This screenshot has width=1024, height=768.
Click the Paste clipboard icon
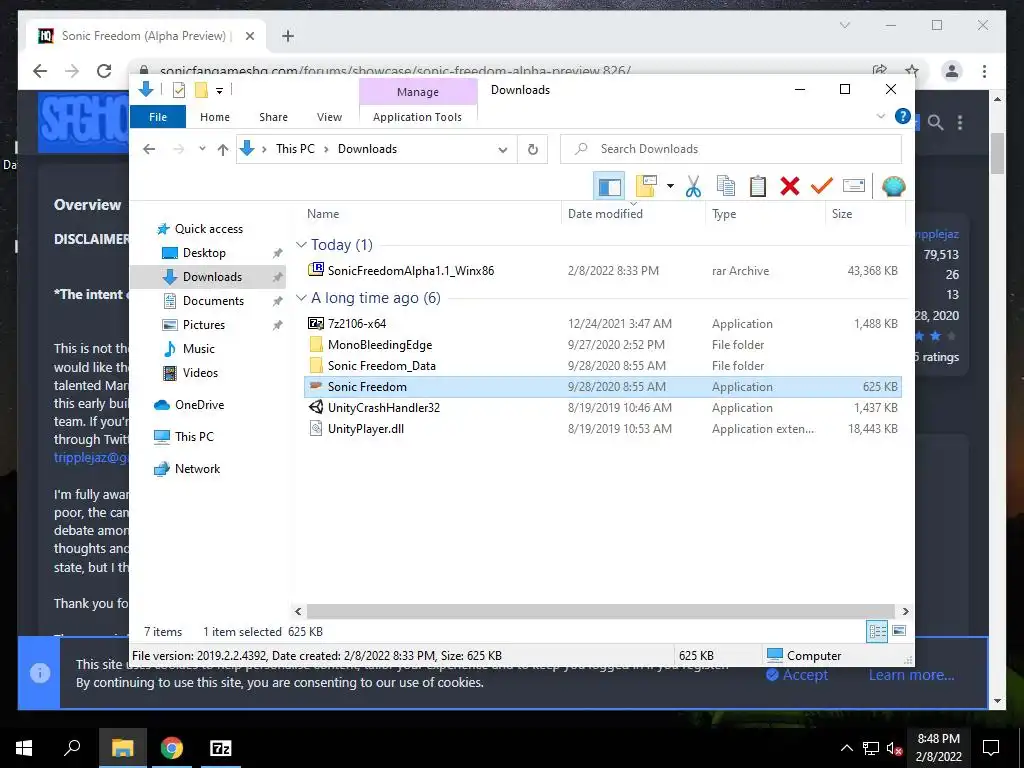[x=758, y=187]
